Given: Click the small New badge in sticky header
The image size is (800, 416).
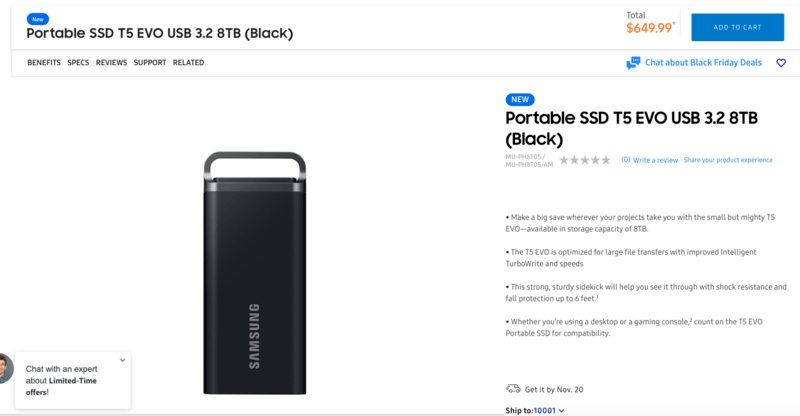Looking at the screenshot, I should point(38,19).
